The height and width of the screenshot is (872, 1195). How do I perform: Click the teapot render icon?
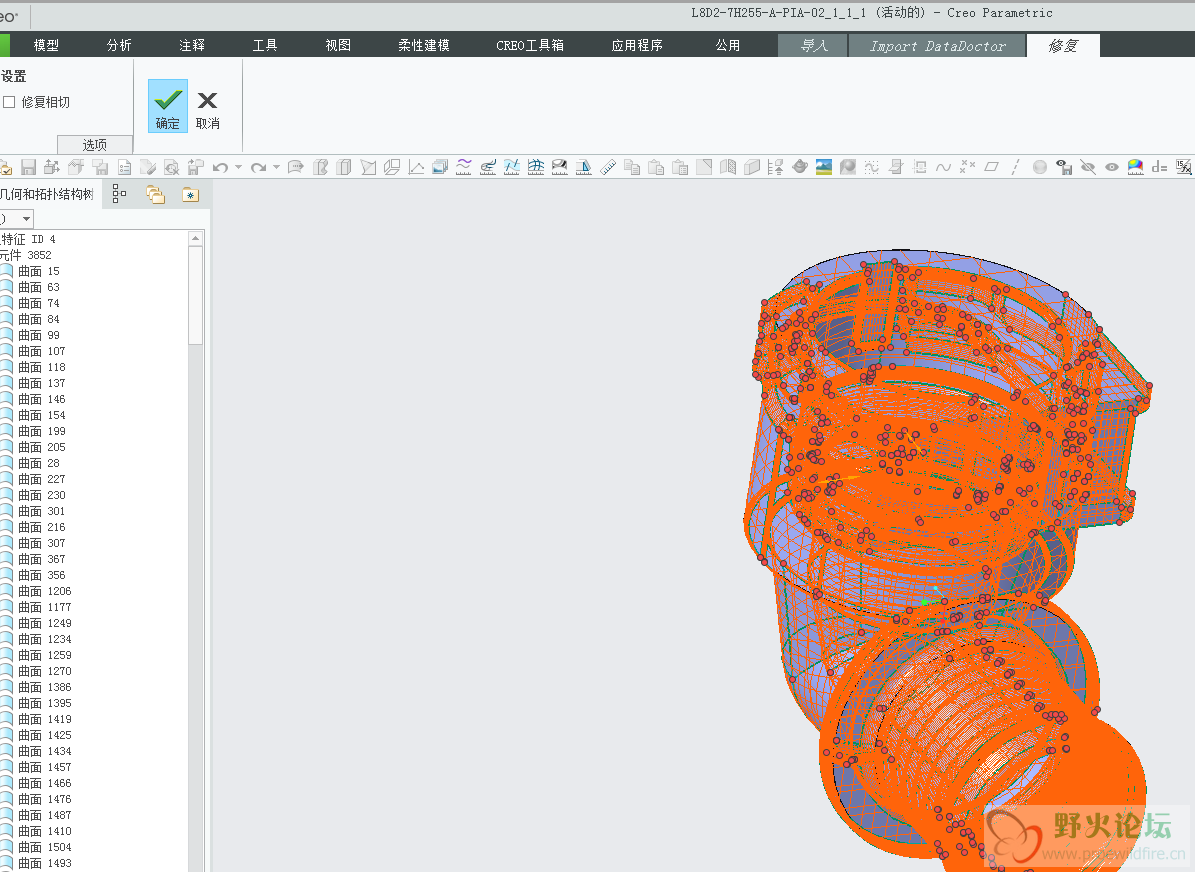point(800,167)
